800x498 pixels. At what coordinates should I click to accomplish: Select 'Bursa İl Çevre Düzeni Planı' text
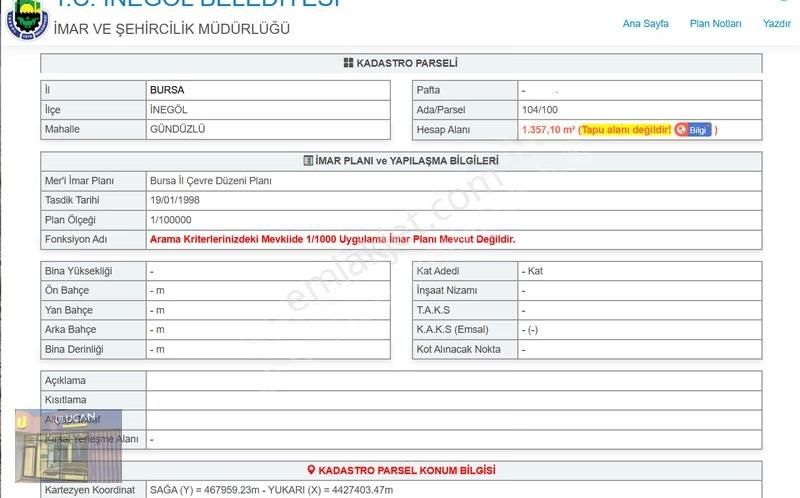pyautogui.click(x=211, y=181)
